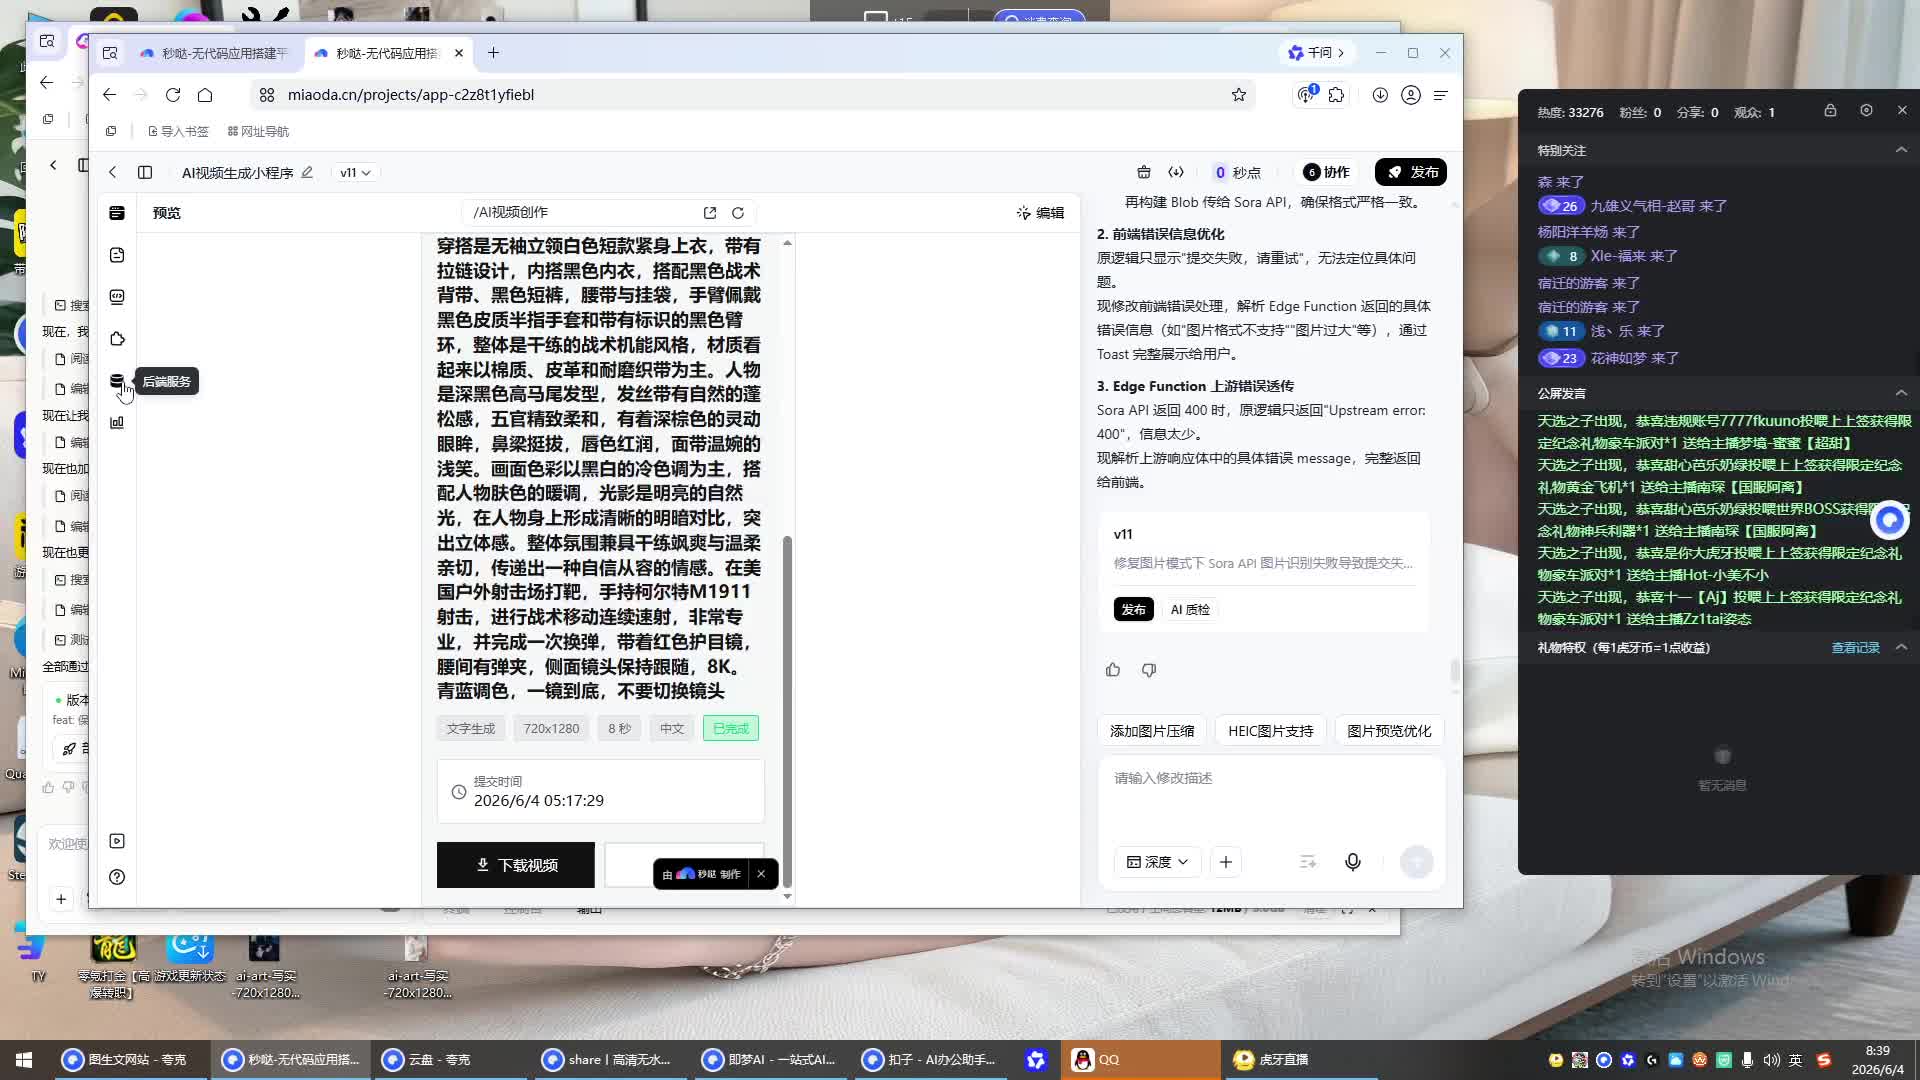This screenshot has width=1920, height=1080.
Task: Open preview in new window icon
Action: [x=710, y=213]
